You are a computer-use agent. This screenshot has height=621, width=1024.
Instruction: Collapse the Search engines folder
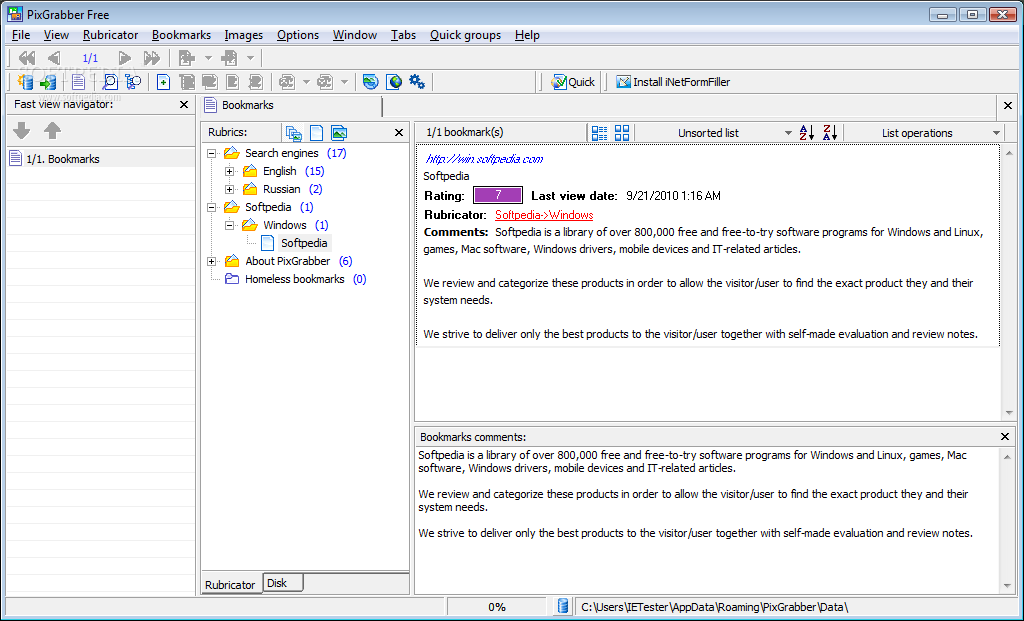tap(211, 153)
